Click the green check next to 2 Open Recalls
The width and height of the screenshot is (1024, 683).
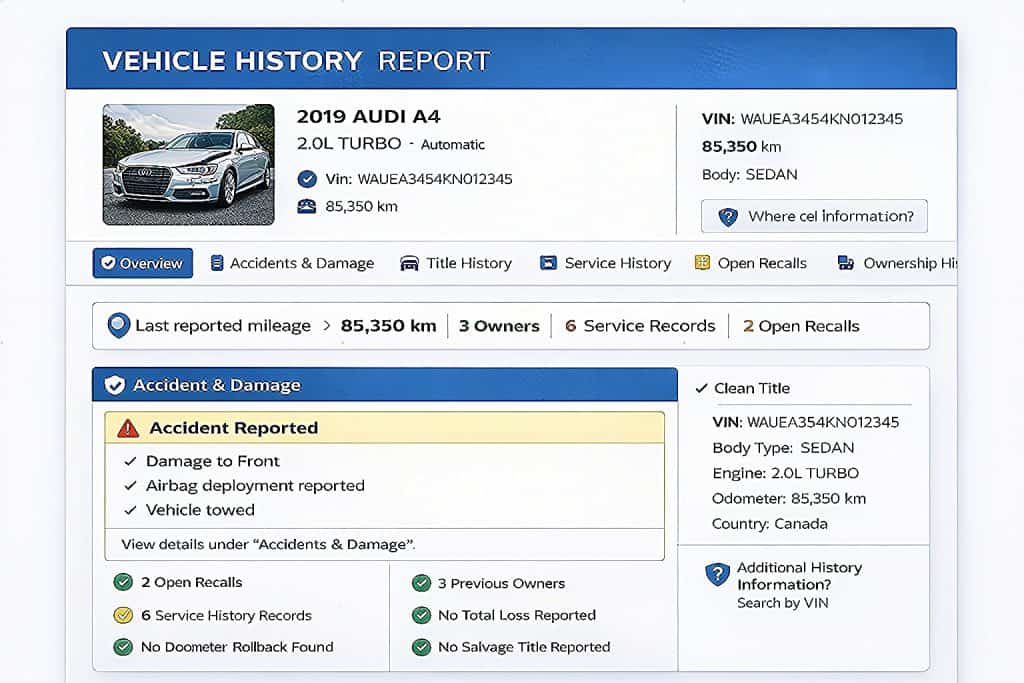click(x=123, y=582)
